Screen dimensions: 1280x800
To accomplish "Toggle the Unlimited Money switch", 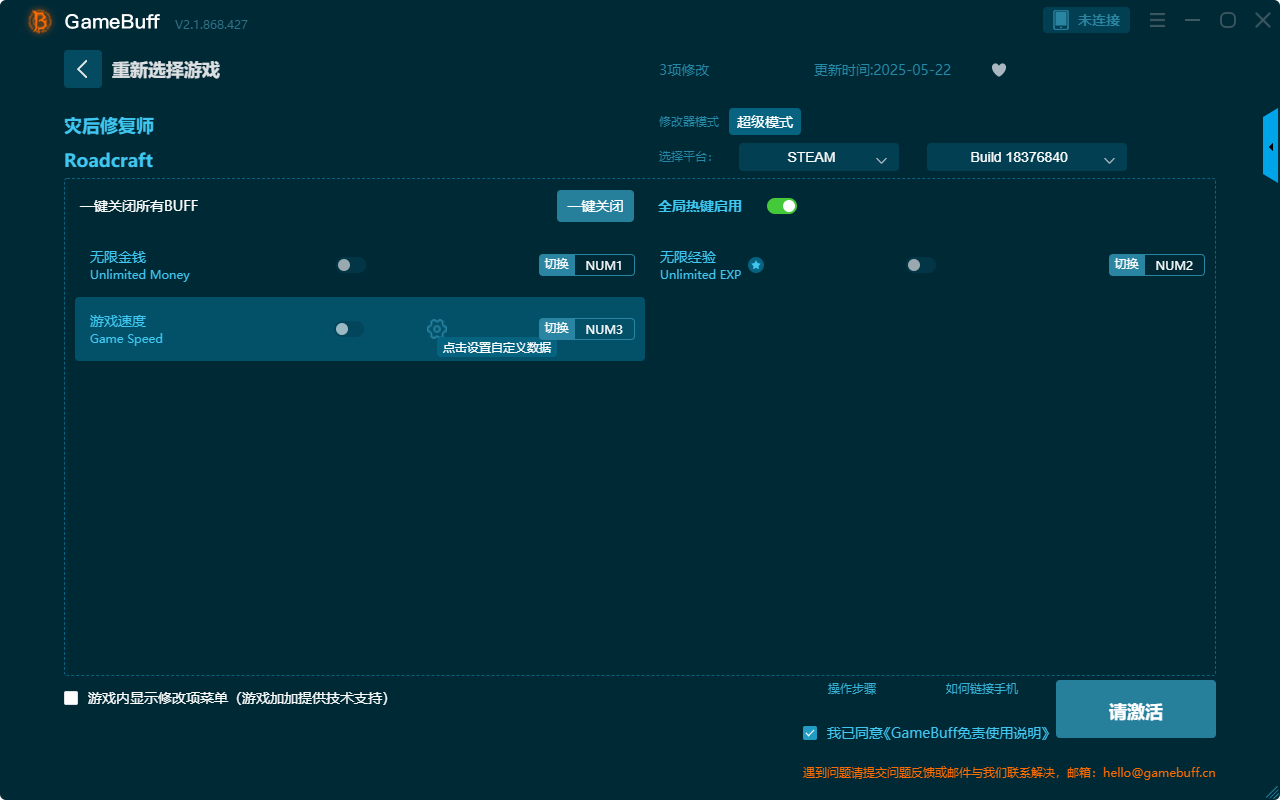I will (x=351, y=265).
